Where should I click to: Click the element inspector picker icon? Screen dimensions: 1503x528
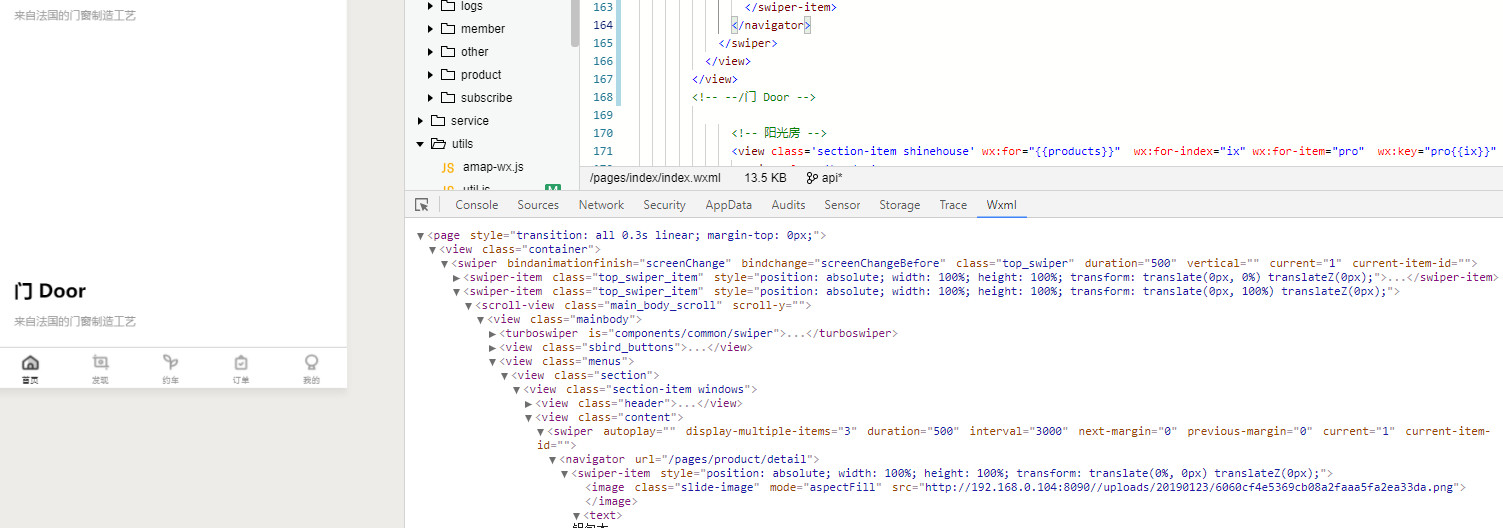pyautogui.click(x=422, y=204)
